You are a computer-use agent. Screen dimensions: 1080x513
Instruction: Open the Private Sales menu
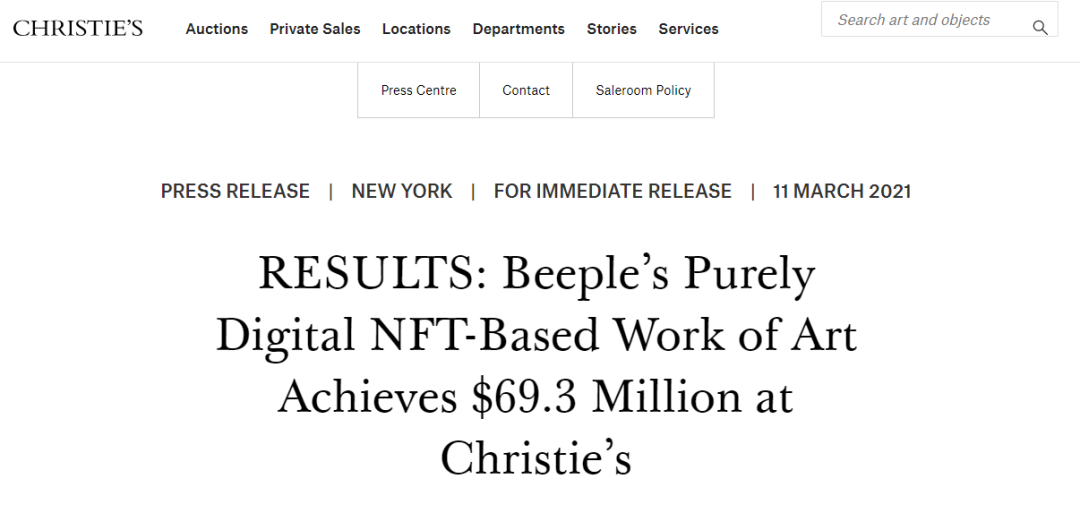pos(315,29)
